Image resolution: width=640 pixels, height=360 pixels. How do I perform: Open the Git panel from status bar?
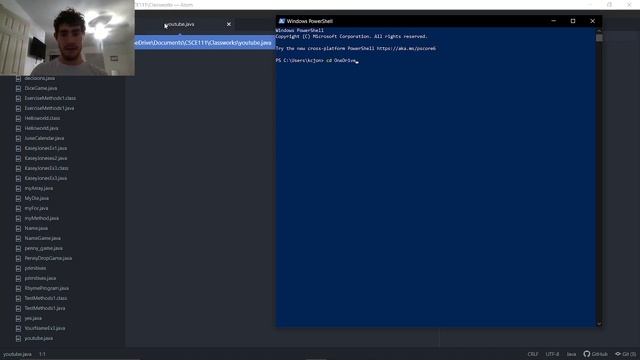(x=626, y=354)
